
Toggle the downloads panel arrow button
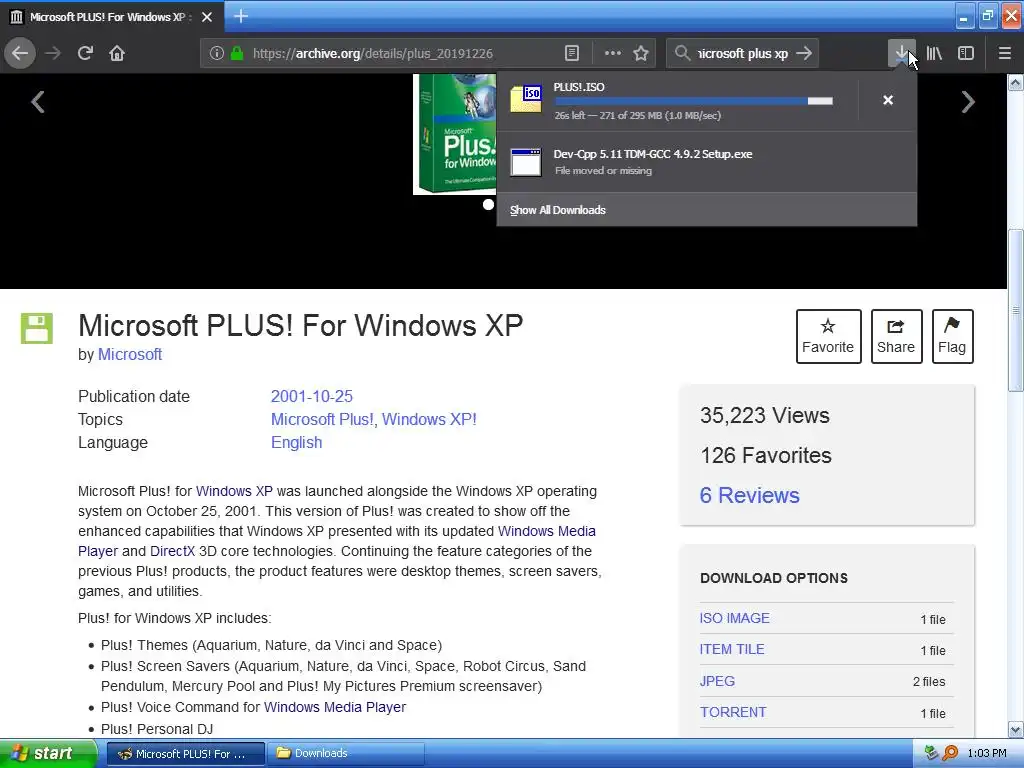[x=901, y=54]
